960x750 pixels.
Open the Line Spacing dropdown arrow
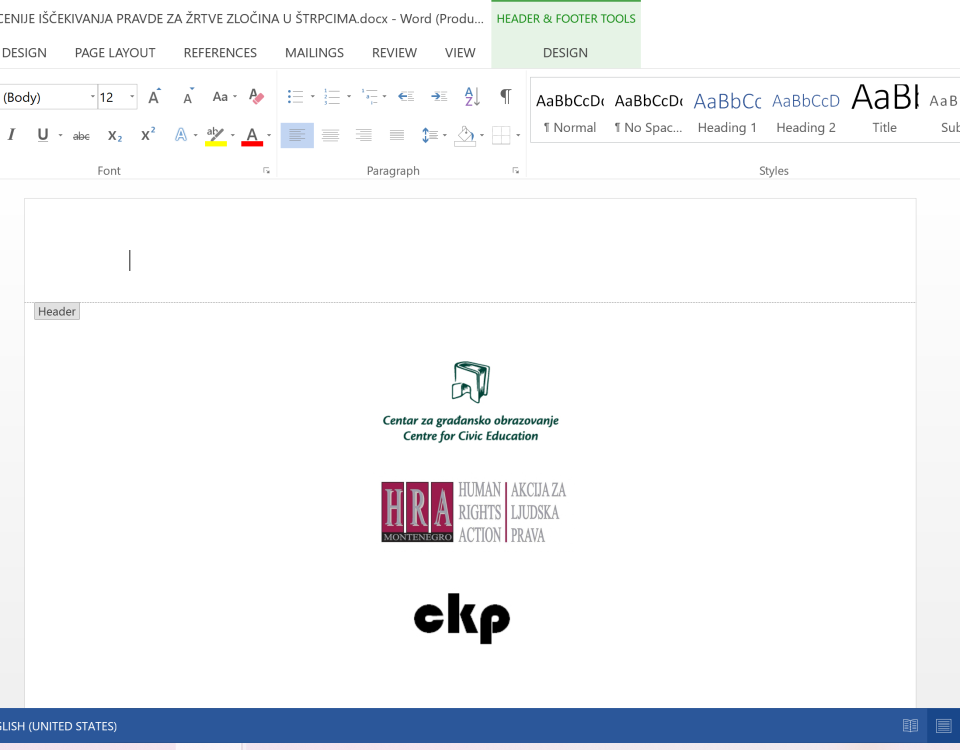444,135
